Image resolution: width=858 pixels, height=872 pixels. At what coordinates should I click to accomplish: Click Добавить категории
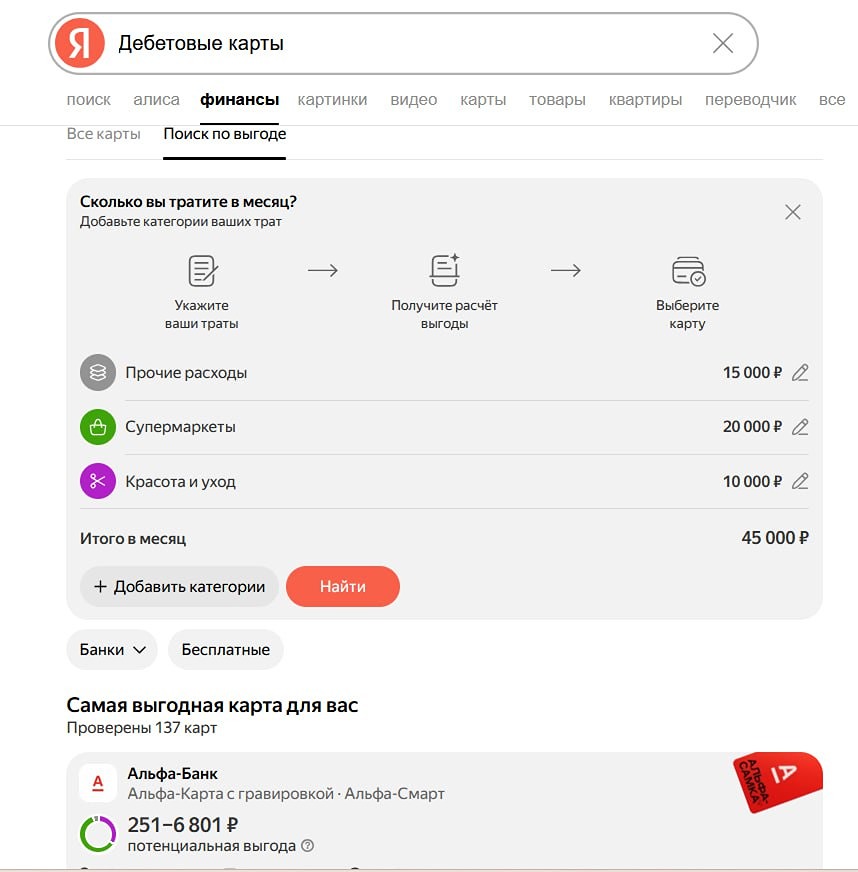[179, 586]
